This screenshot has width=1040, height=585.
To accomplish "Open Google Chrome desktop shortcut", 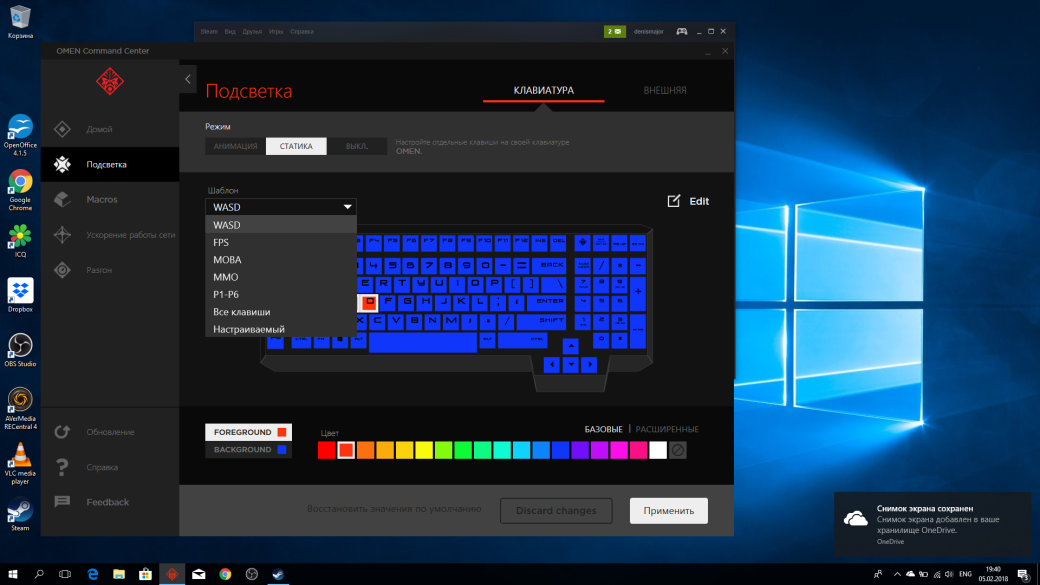I will point(20,191).
